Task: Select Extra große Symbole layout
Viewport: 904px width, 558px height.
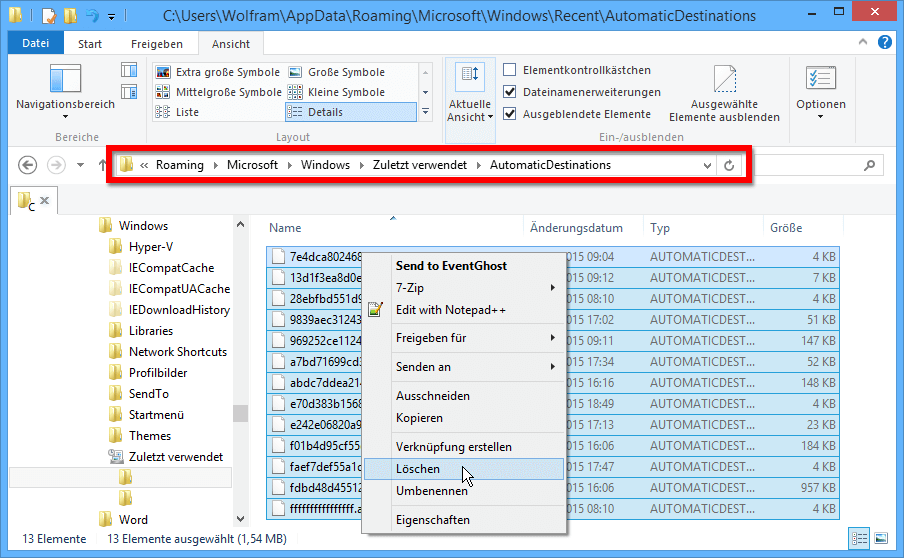Action: click(x=219, y=72)
